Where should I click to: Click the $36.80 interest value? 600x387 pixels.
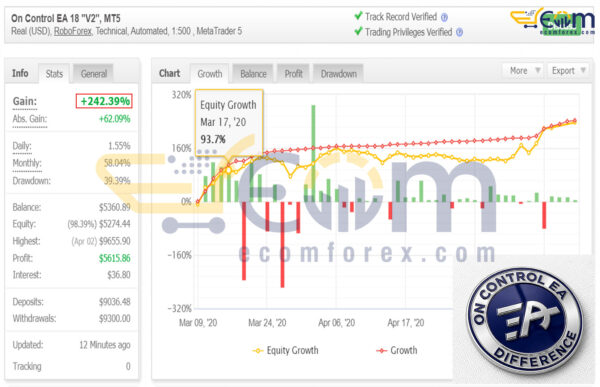[119, 275]
